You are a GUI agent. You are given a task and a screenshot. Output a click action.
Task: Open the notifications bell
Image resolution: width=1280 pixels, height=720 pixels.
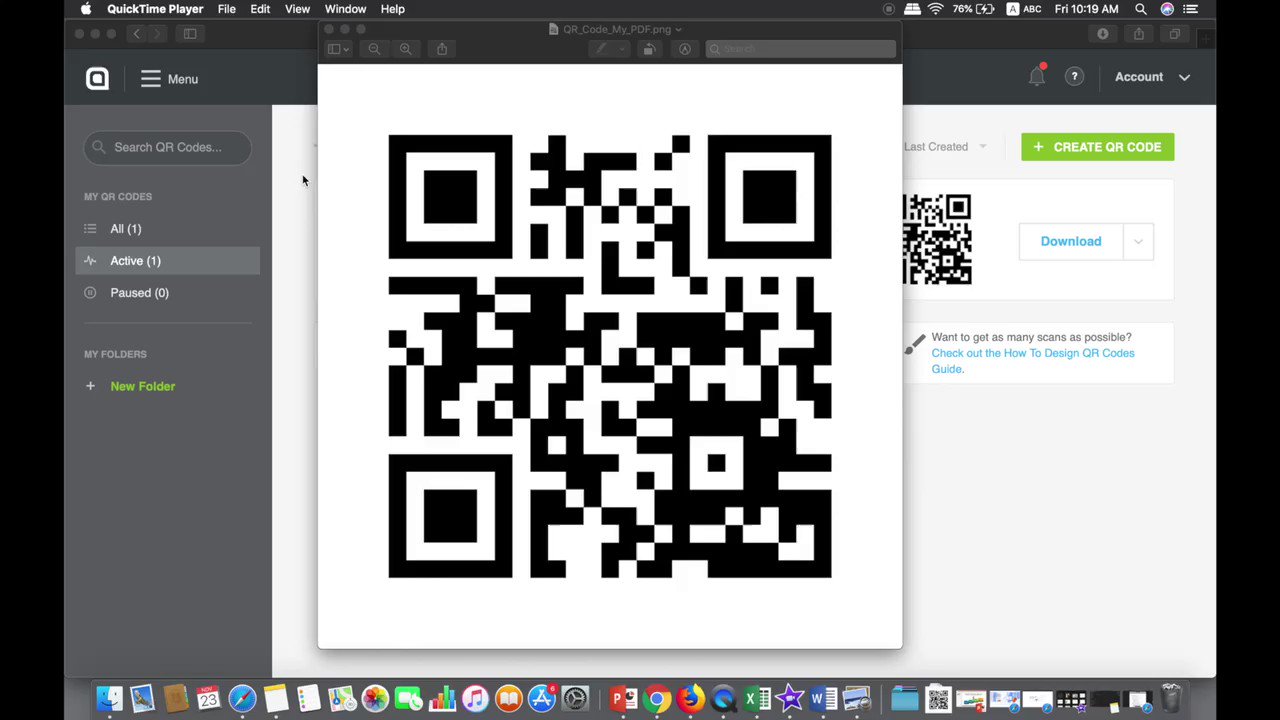[x=1037, y=76]
